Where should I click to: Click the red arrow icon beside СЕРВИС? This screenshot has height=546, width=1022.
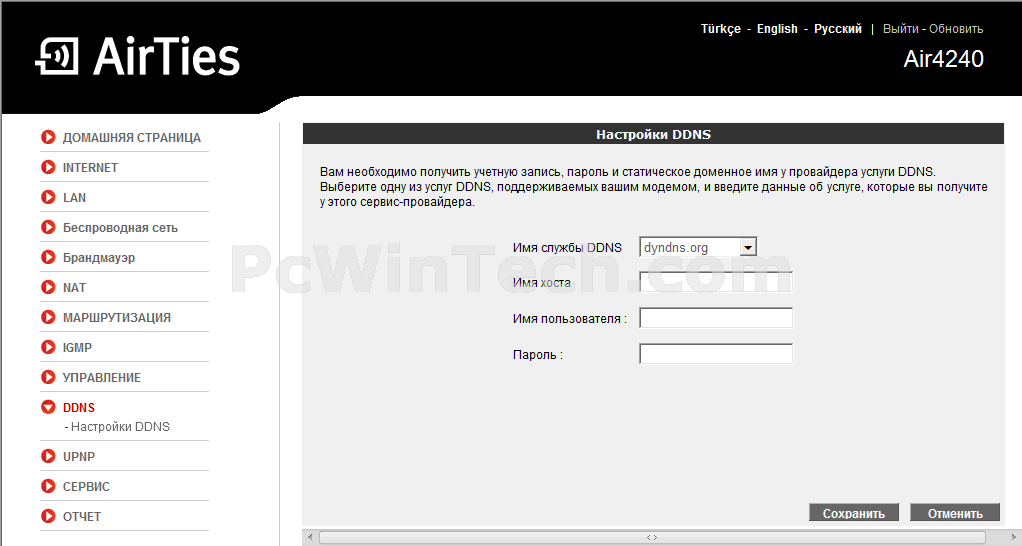48,486
